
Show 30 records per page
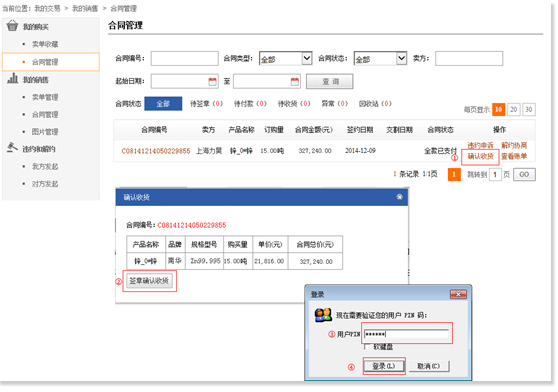pos(529,110)
